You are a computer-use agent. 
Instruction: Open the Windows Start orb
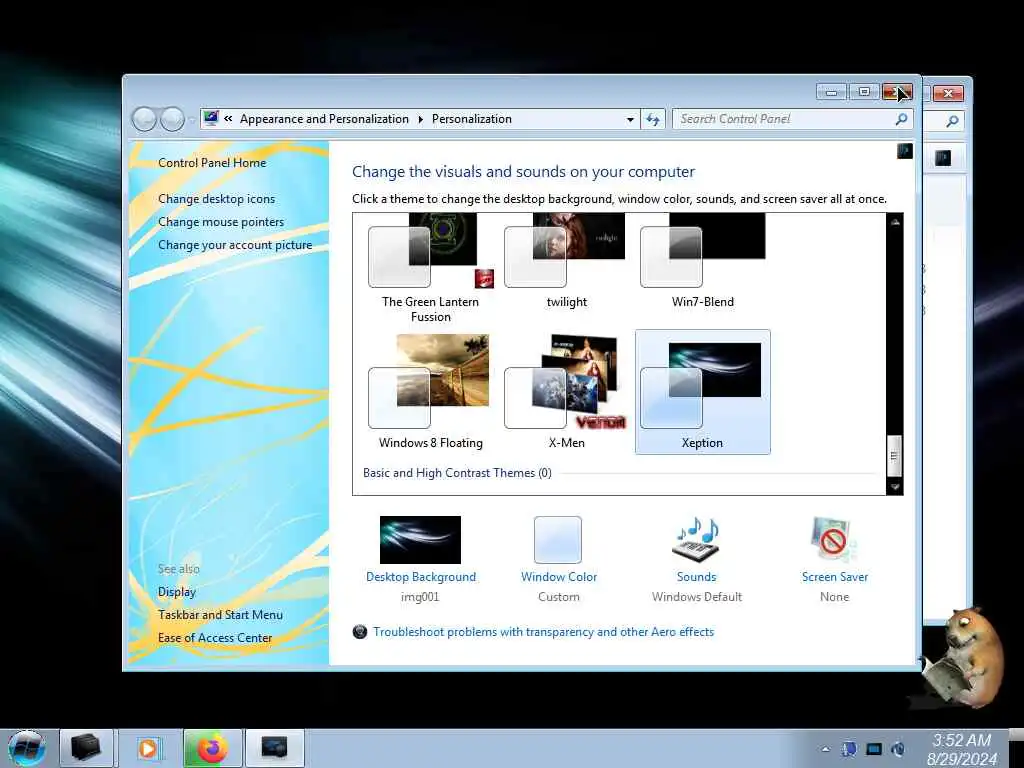[x=27, y=748]
